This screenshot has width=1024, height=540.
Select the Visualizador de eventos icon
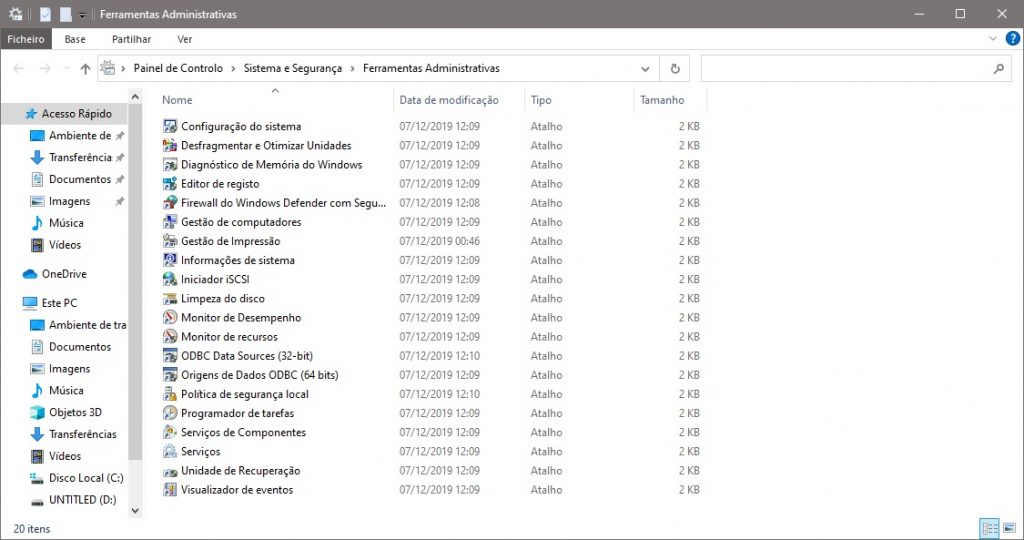(170, 489)
